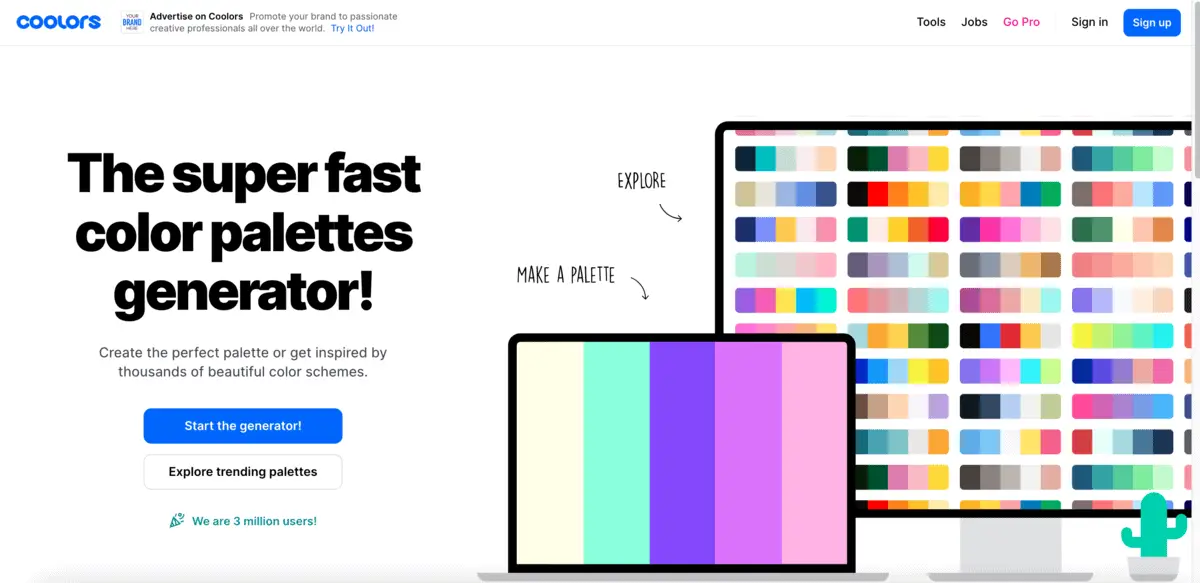The image size is (1200, 583).
Task: Click the Advertise on Coolors title
Action: 197,17
